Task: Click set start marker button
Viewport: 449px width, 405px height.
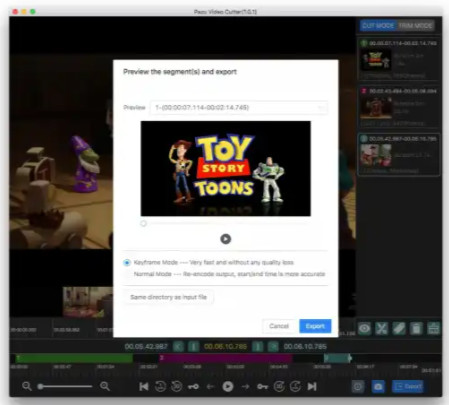Action: (194, 347)
